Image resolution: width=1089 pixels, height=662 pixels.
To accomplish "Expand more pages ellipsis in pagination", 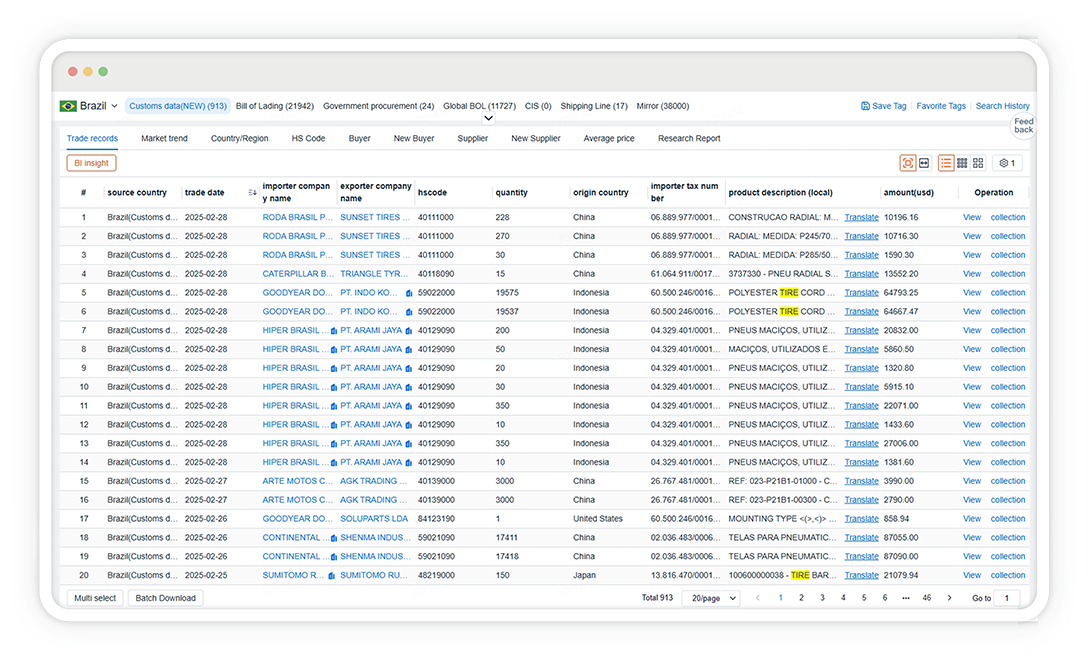I will (x=906, y=598).
